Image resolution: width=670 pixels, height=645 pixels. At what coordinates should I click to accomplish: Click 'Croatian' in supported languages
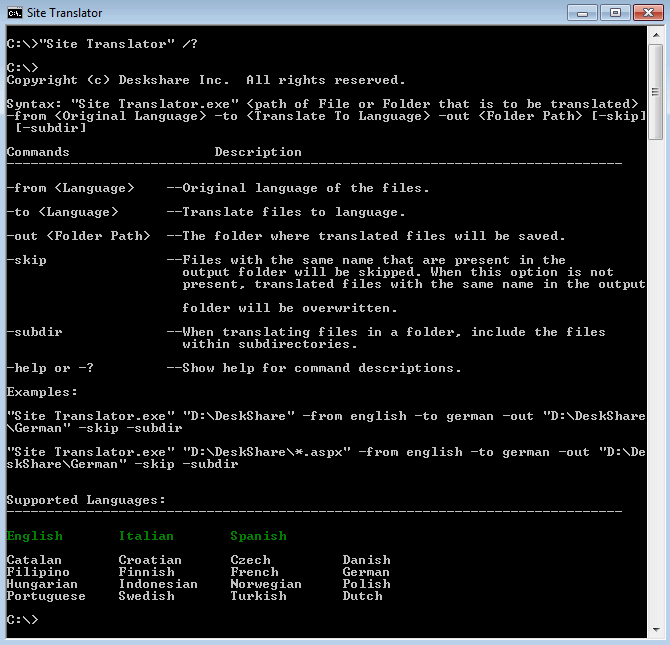[150, 560]
